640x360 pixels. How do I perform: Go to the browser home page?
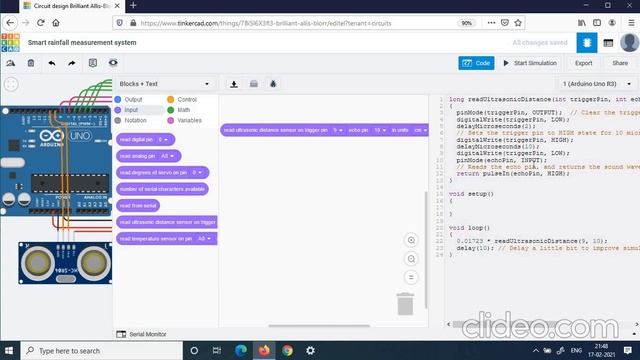[56, 23]
